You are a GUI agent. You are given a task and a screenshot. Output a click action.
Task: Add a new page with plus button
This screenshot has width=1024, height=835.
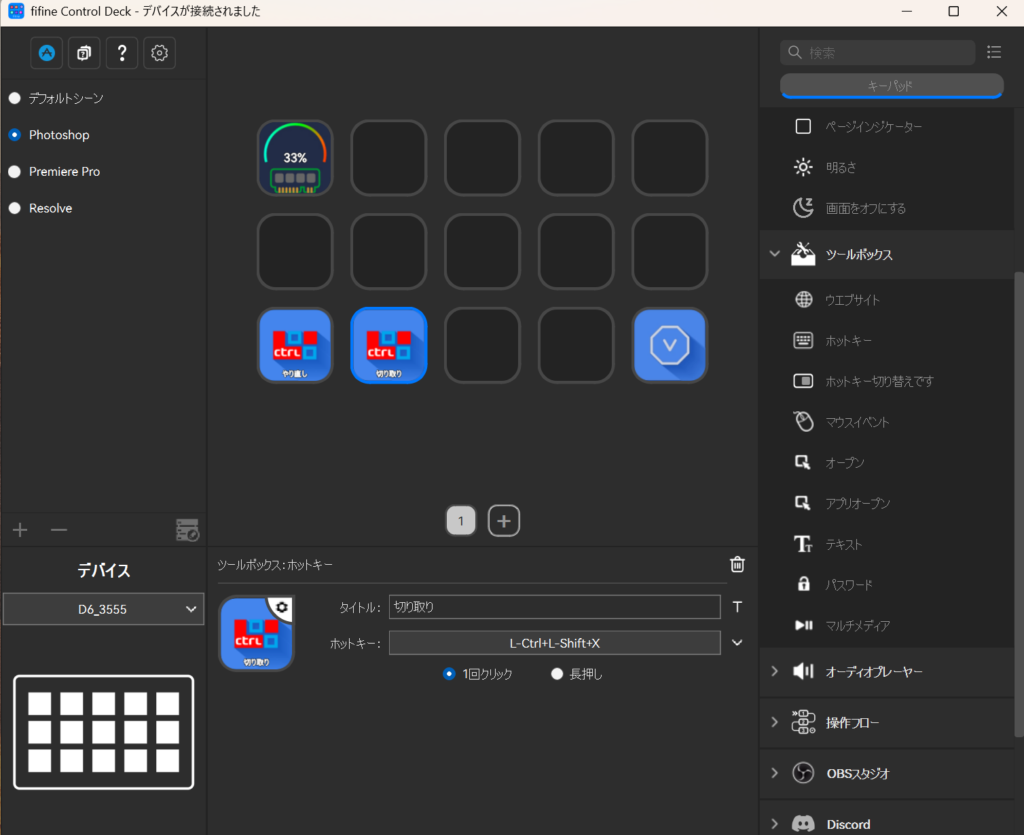coord(504,521)
